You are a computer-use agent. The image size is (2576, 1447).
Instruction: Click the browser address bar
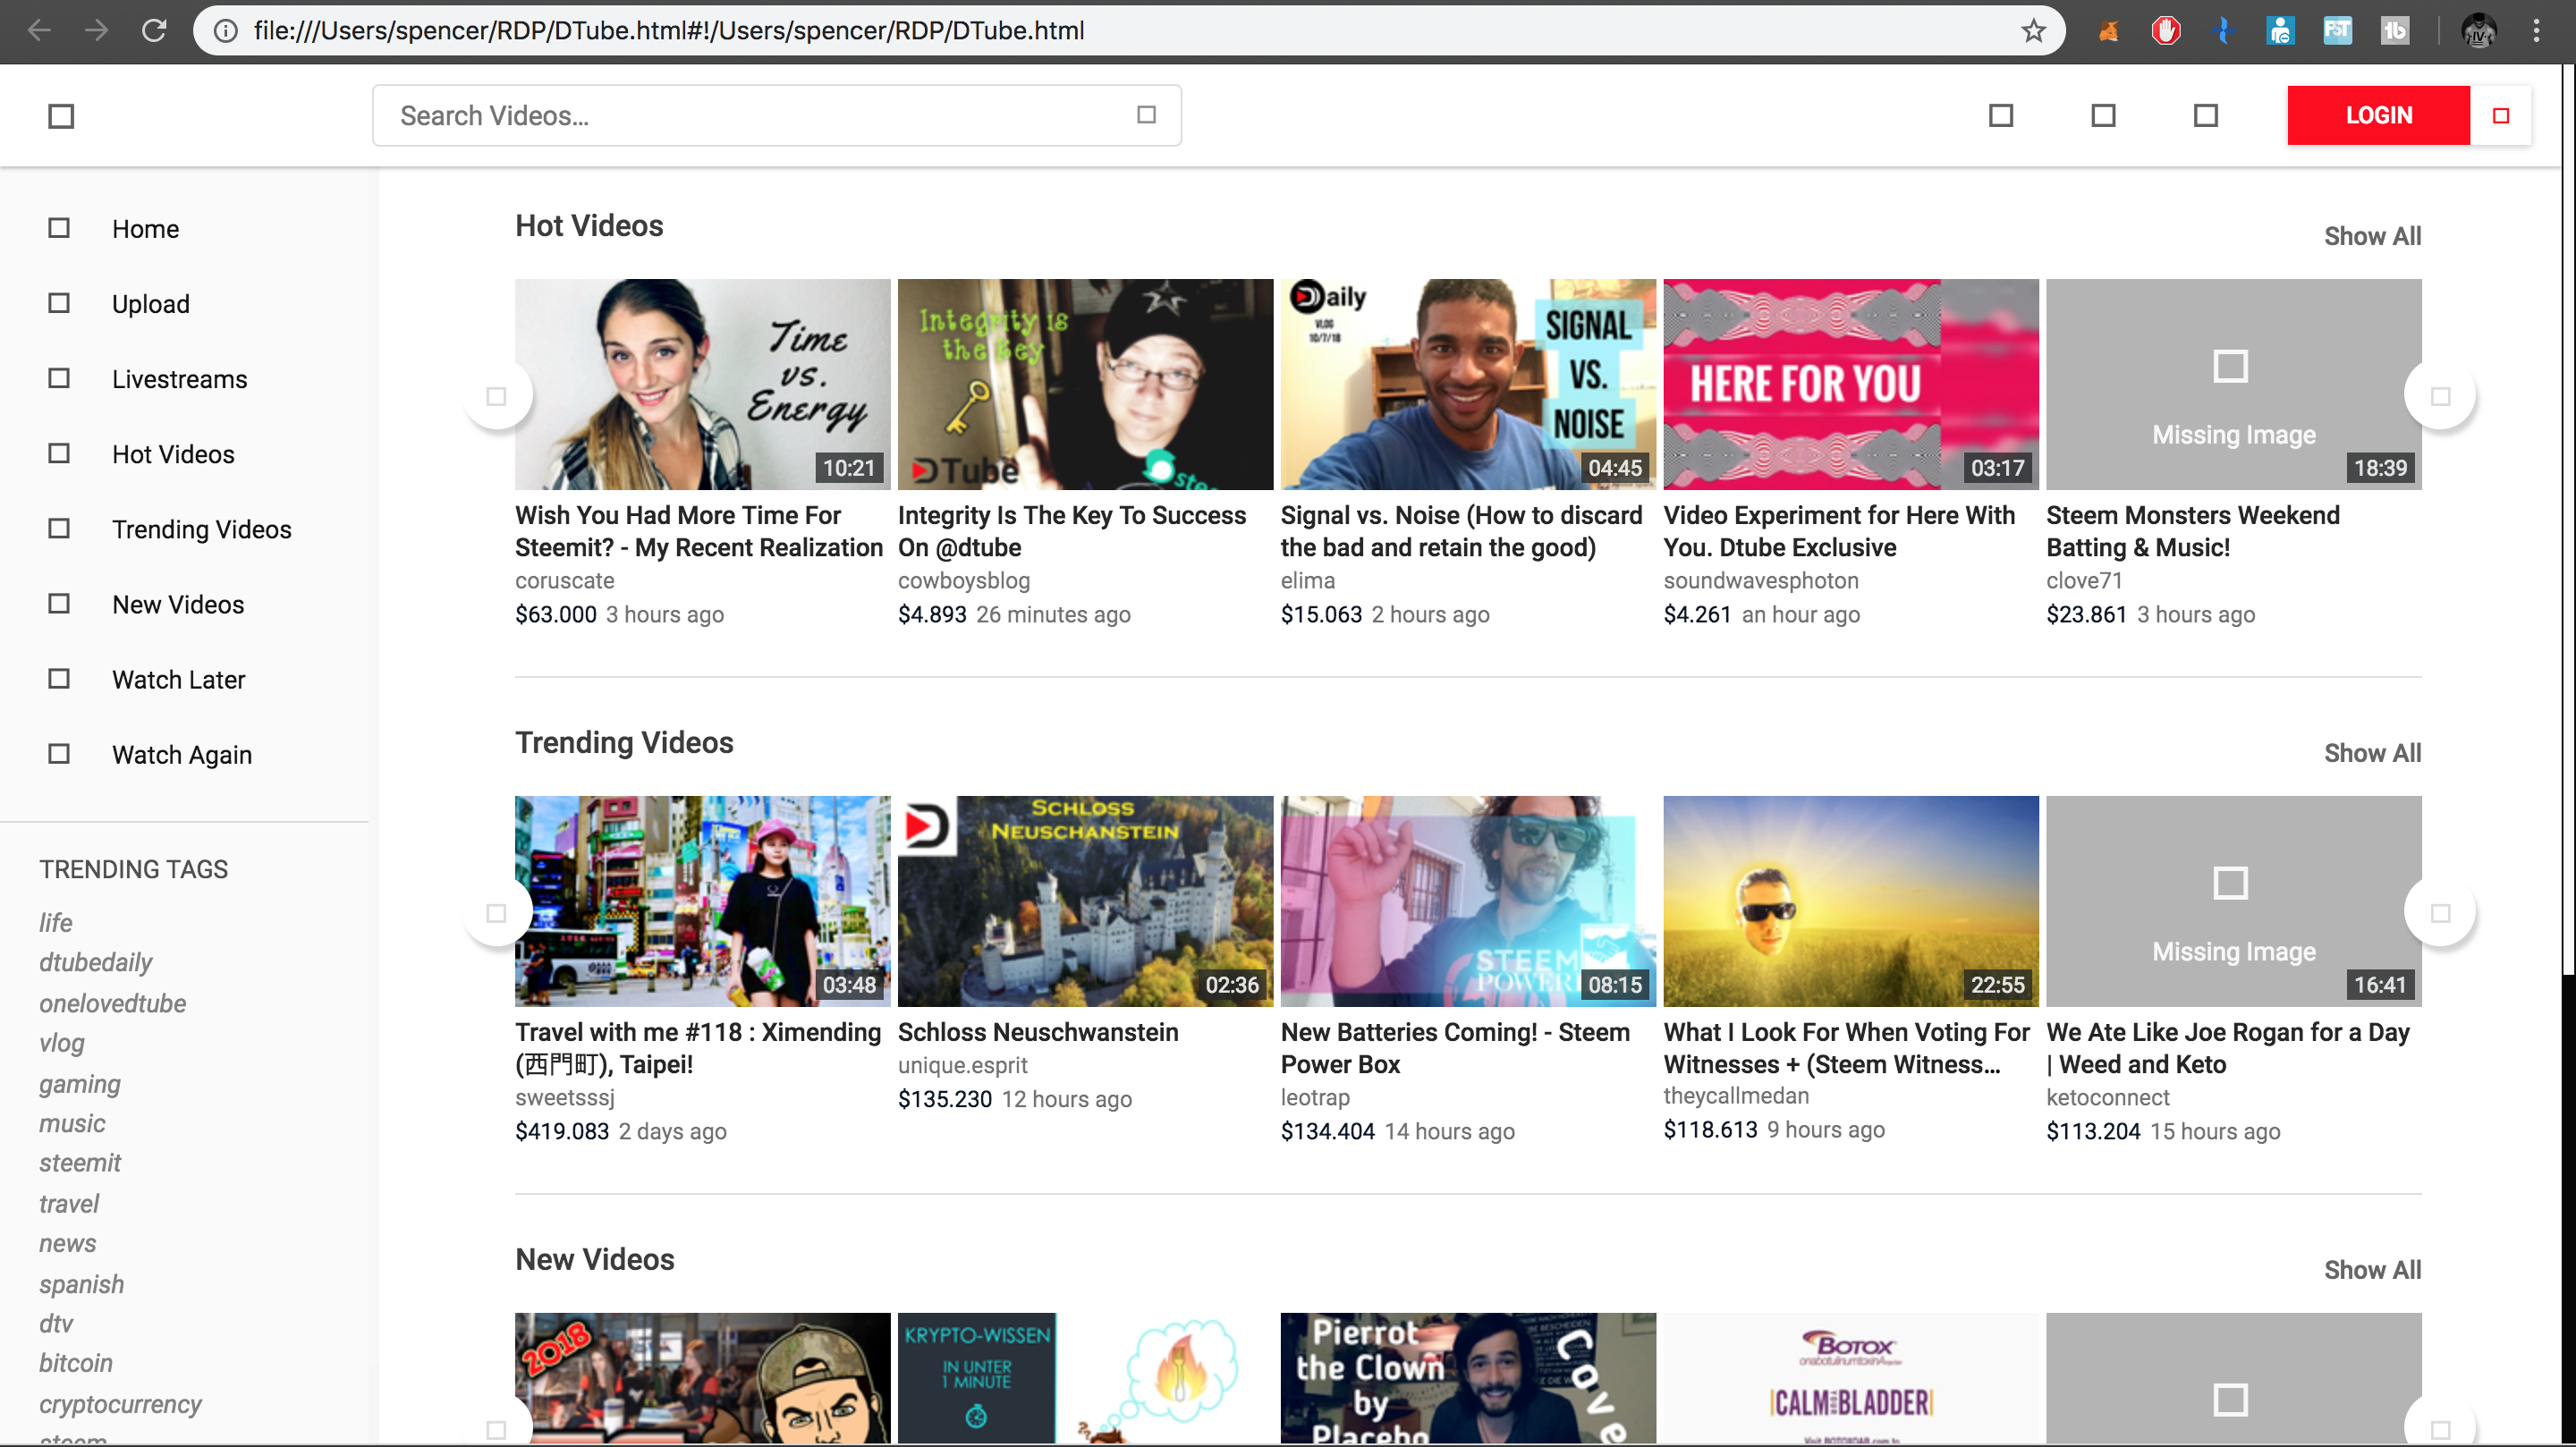click(1128, 31)
